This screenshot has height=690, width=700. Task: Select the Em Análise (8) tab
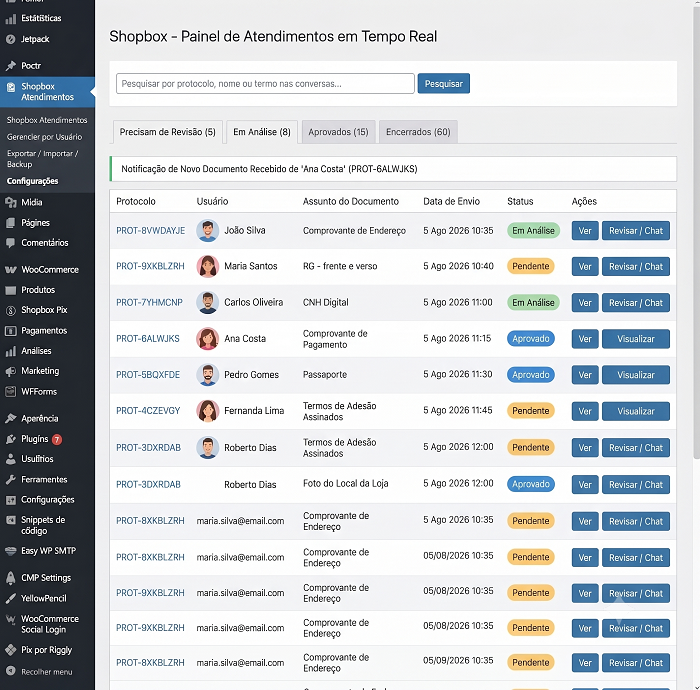click(262, 132)
